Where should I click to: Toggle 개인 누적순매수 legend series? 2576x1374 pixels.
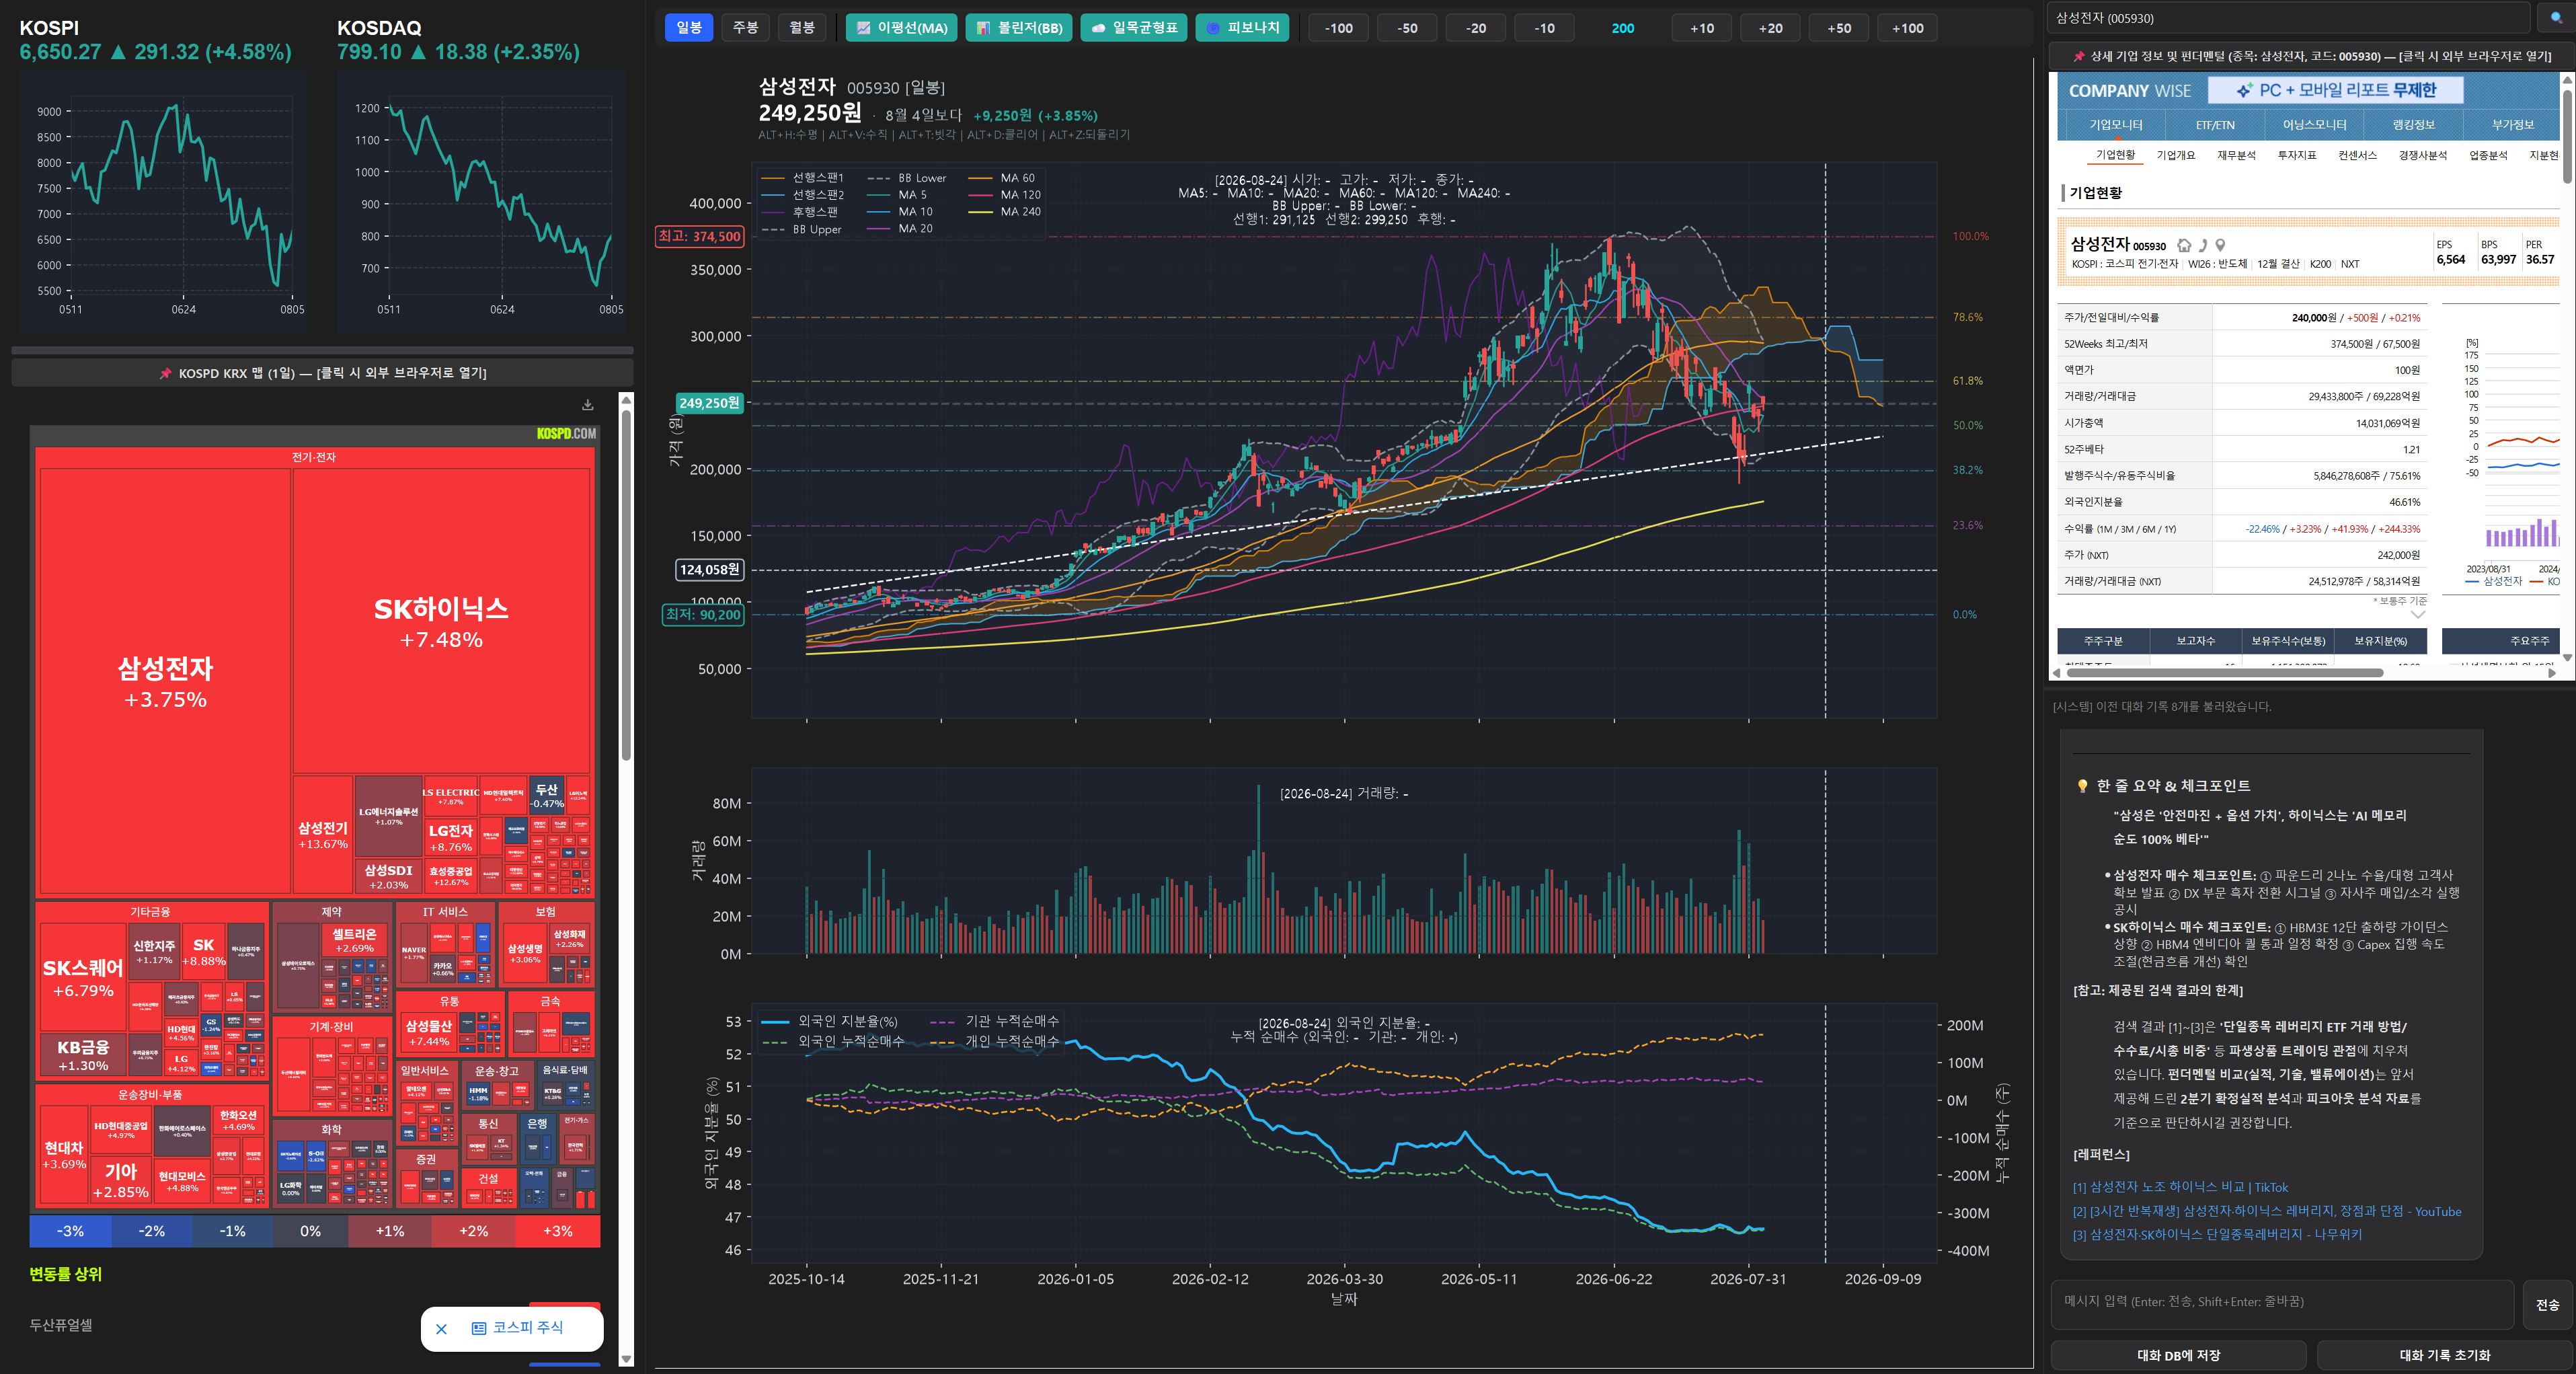pyautogui.click(x=994, y=1042)
